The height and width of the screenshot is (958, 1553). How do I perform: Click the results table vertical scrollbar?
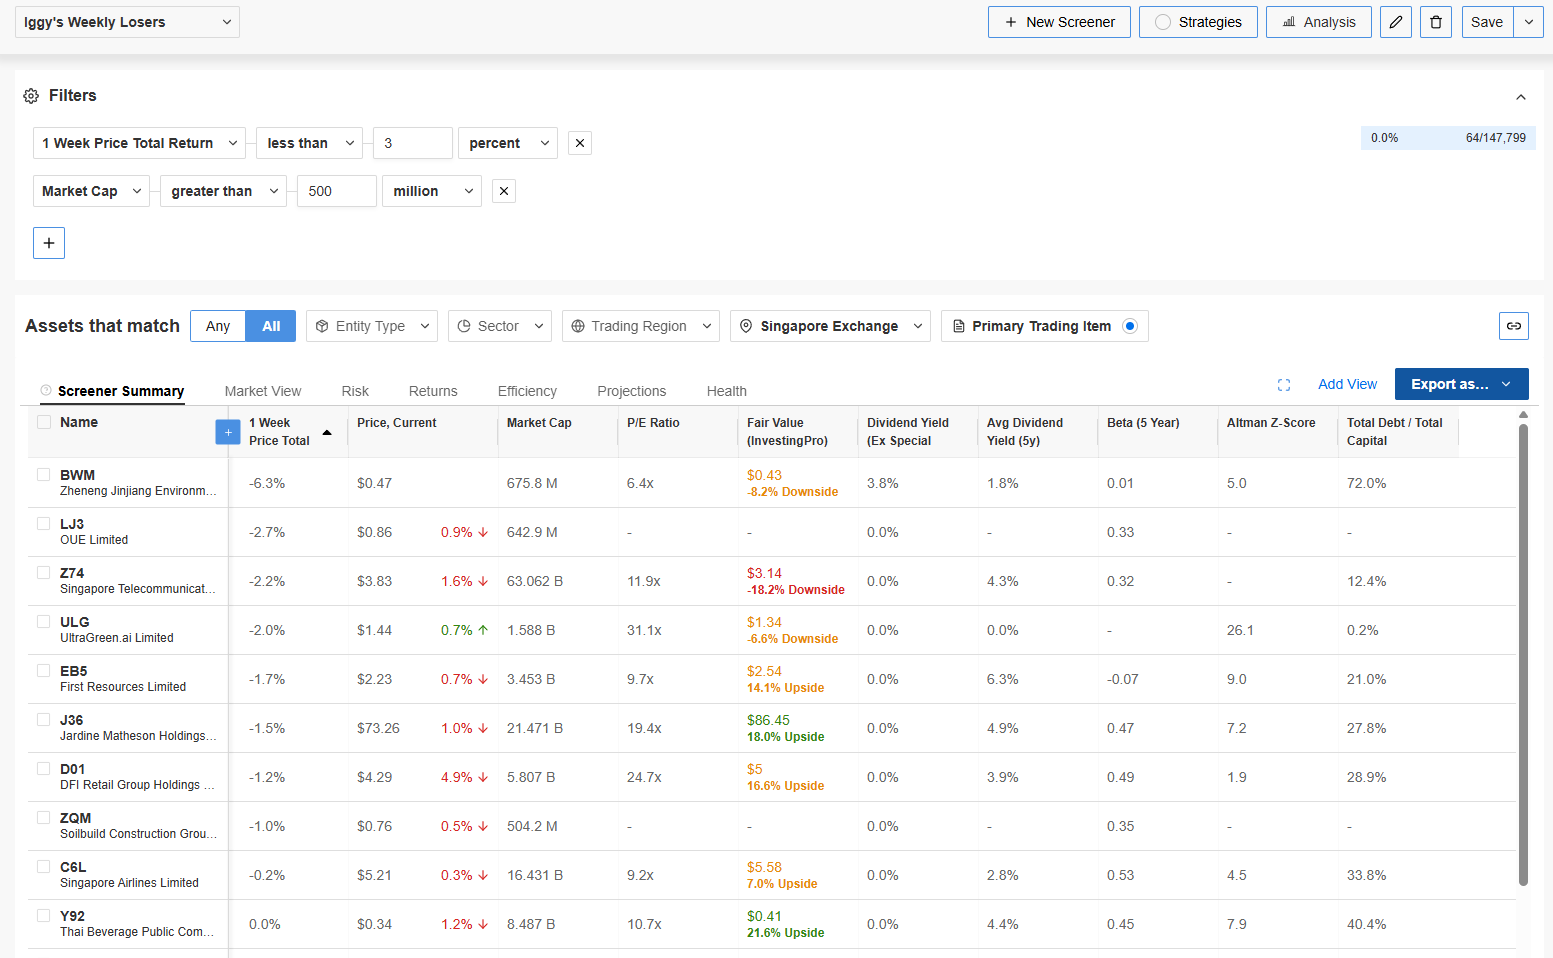pos(1523,655)
